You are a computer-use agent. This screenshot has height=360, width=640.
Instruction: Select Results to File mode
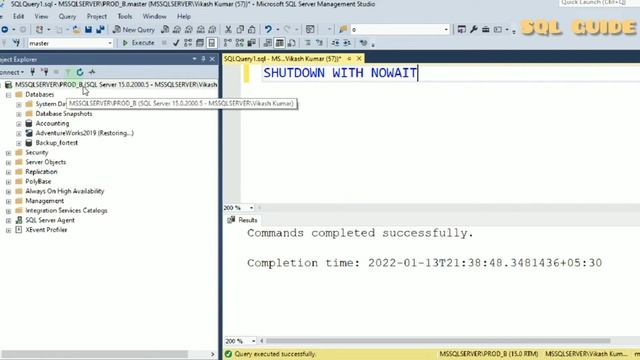pos(291,43)
